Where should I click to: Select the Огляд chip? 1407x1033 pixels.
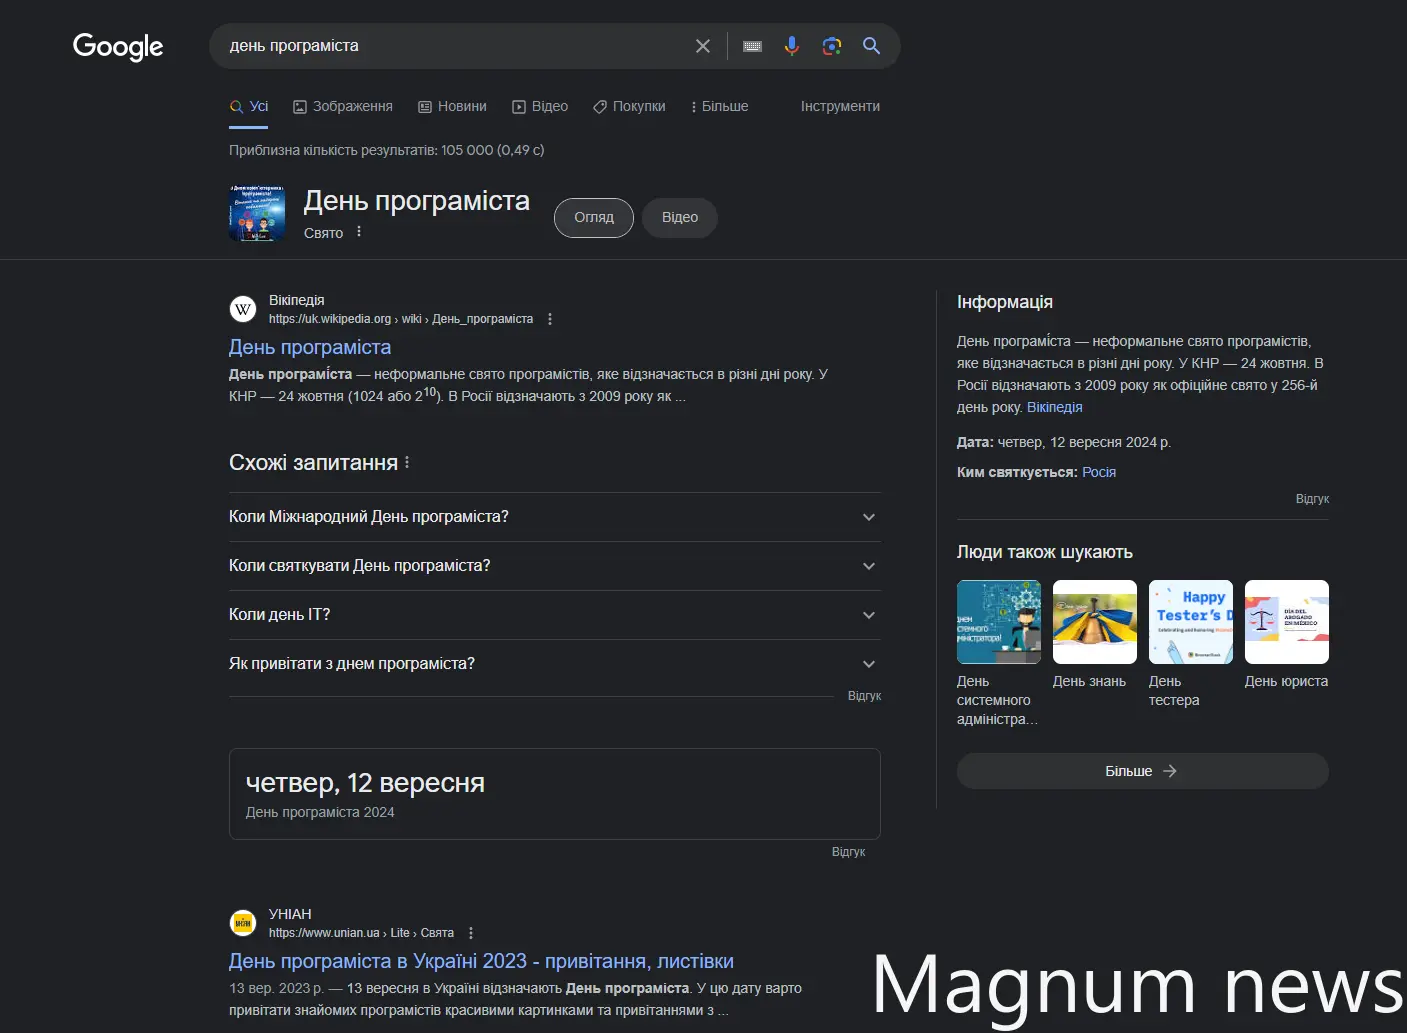pyautogui.click(x=594, y=217)
